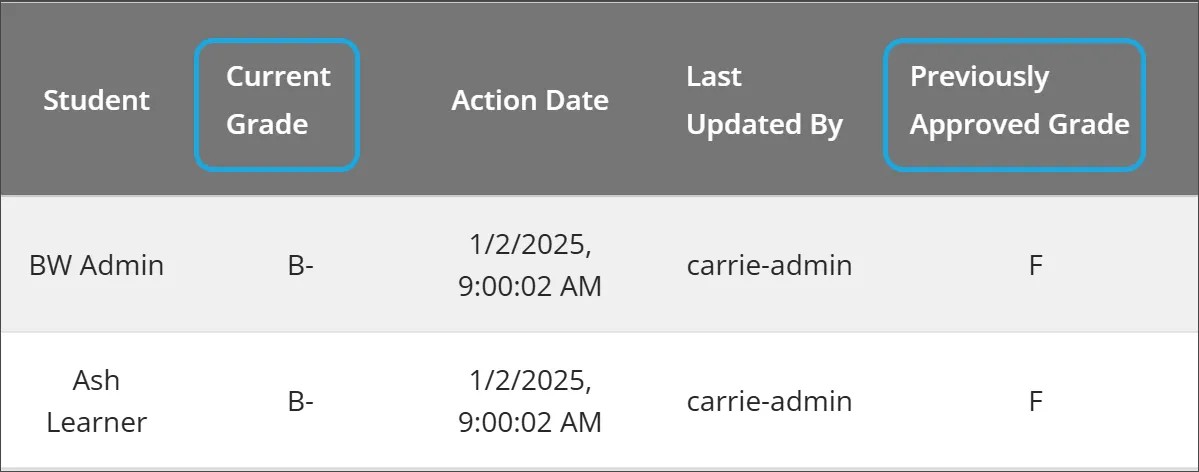
Task: Click the word Previously in the header
Action: pyautogui.click(x=979, y=77)
